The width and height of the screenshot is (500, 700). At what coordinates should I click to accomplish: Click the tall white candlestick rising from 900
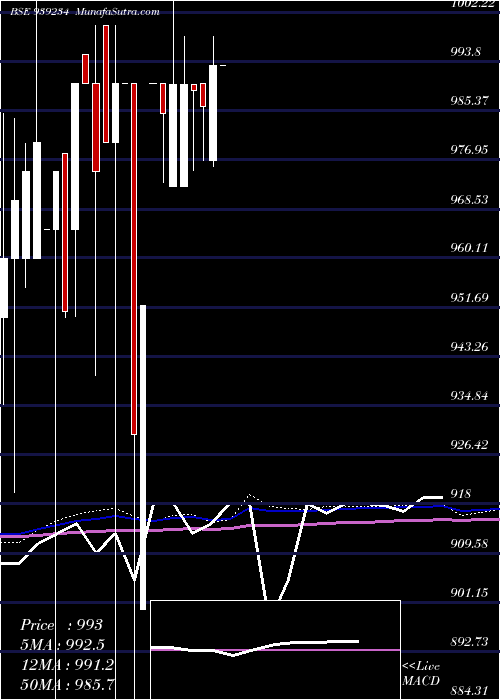(x=143, y=457)
